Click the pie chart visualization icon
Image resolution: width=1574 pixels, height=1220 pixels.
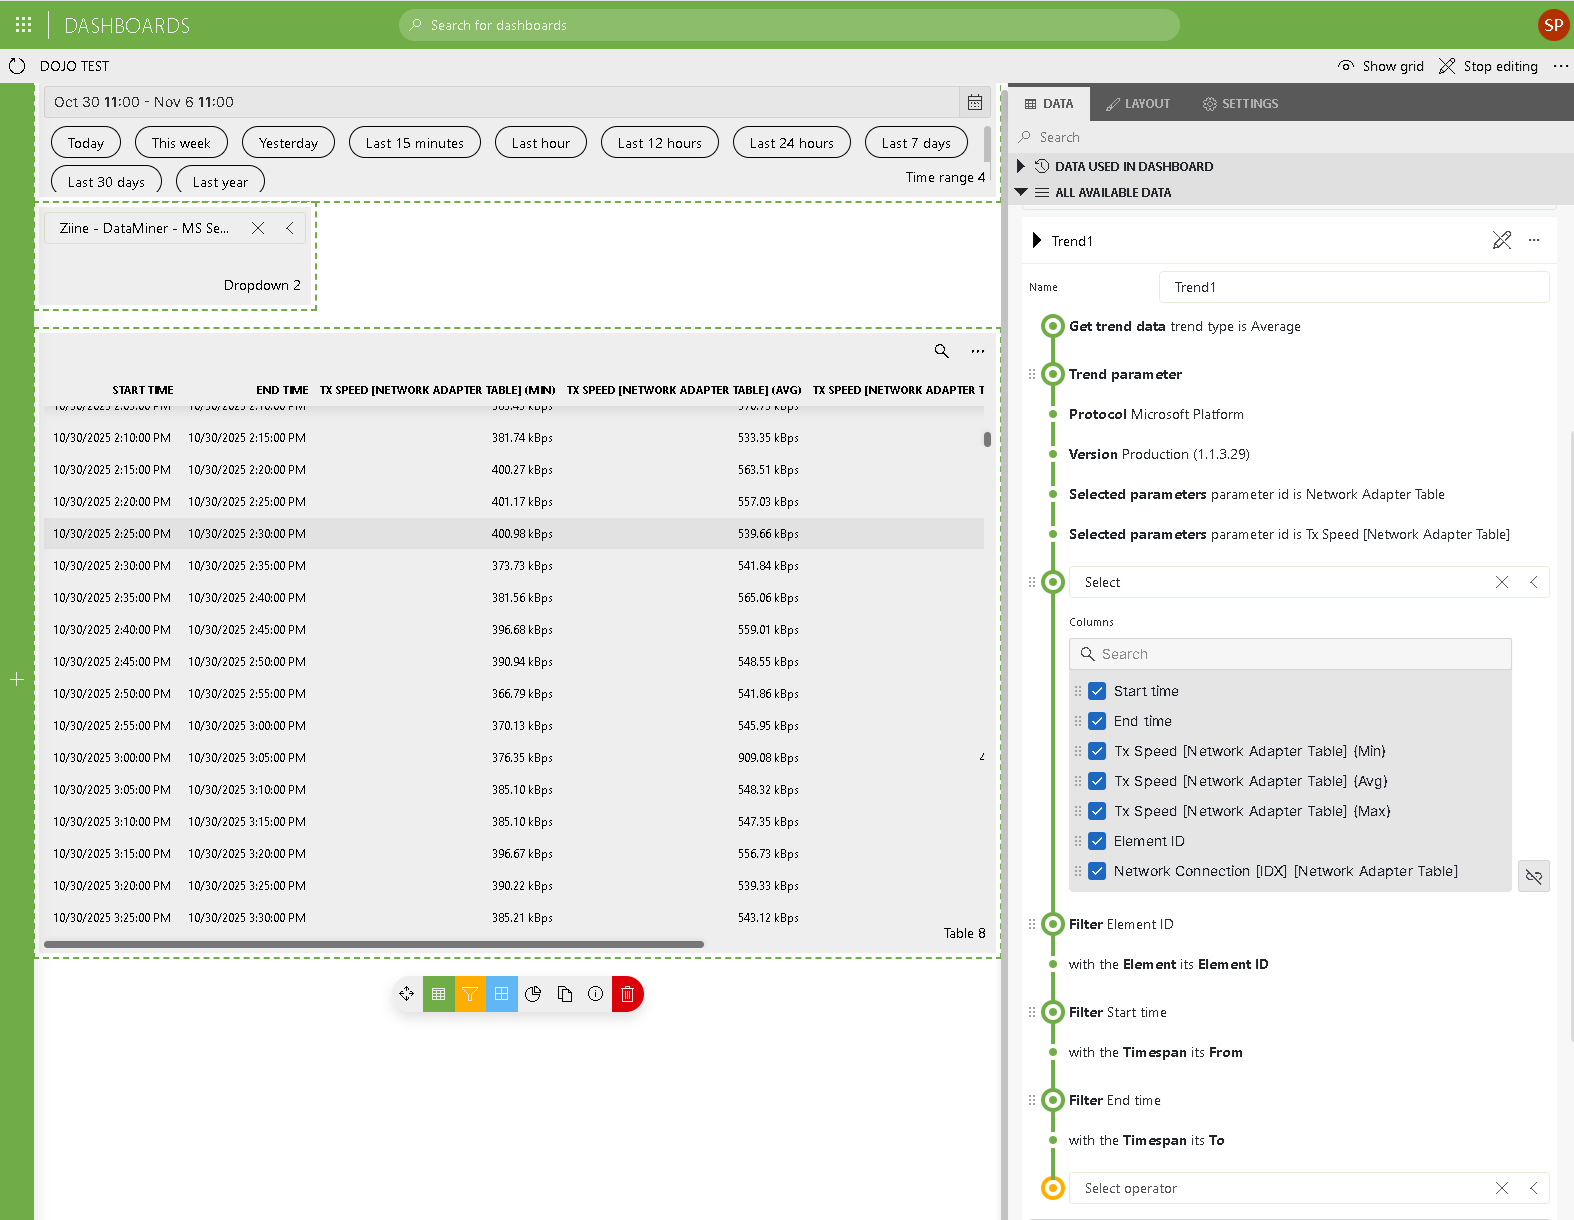533,994
